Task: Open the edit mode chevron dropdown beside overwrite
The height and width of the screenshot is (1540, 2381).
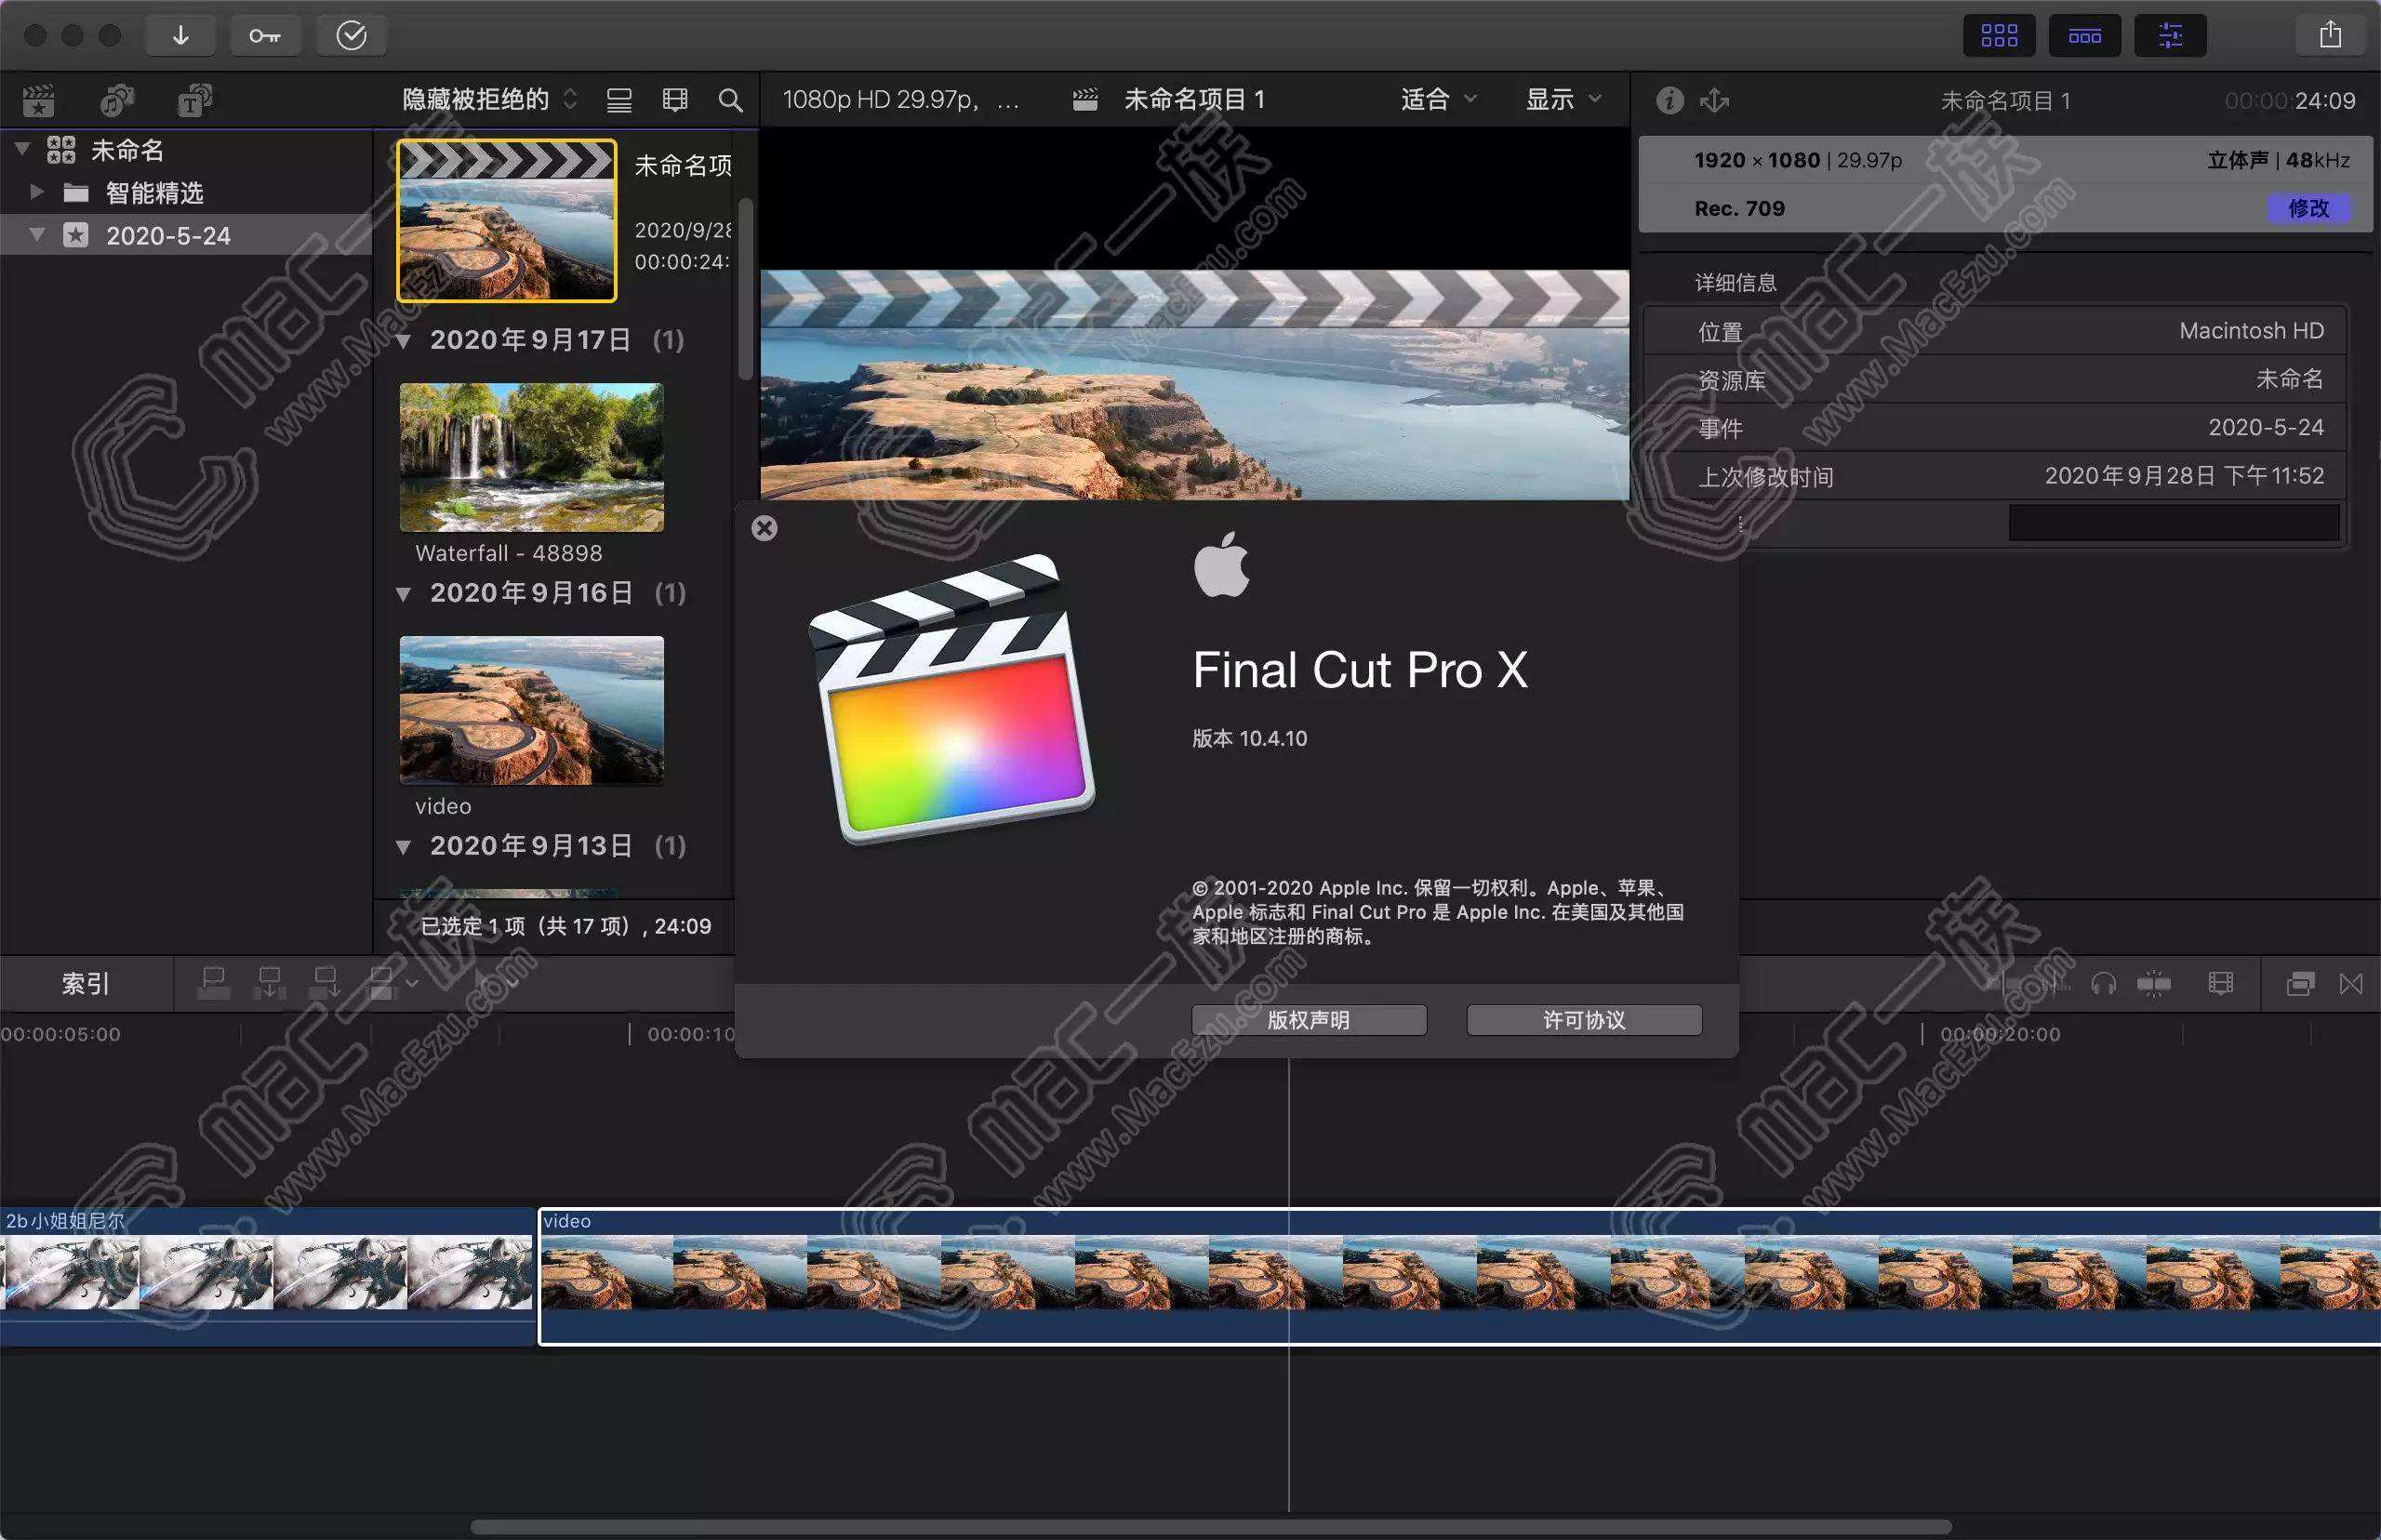Action: pos(412,984)
